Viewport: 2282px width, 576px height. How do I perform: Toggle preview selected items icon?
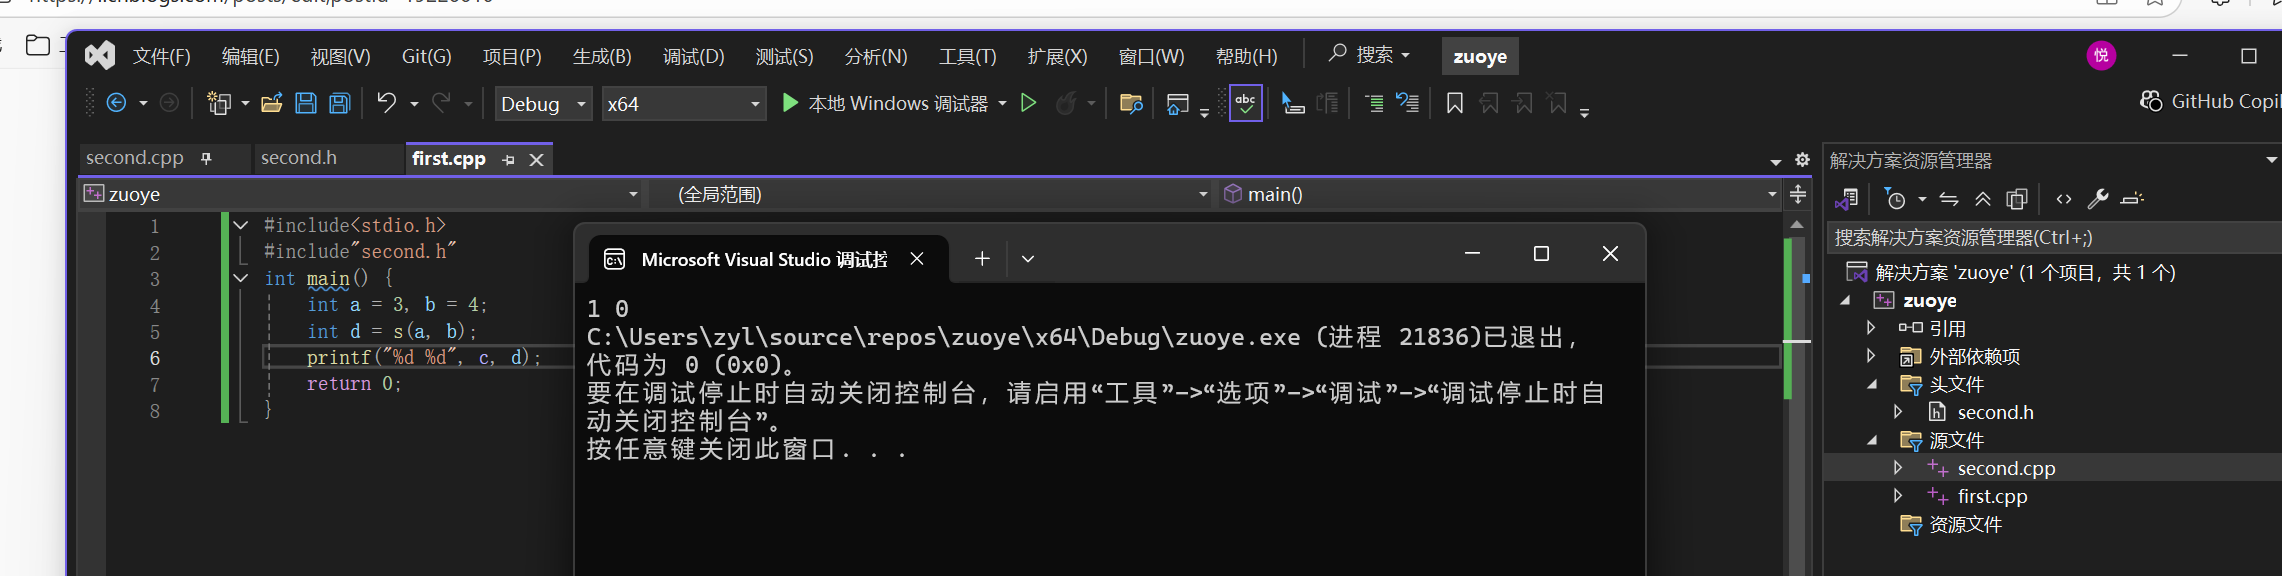tap(2132, 199)
